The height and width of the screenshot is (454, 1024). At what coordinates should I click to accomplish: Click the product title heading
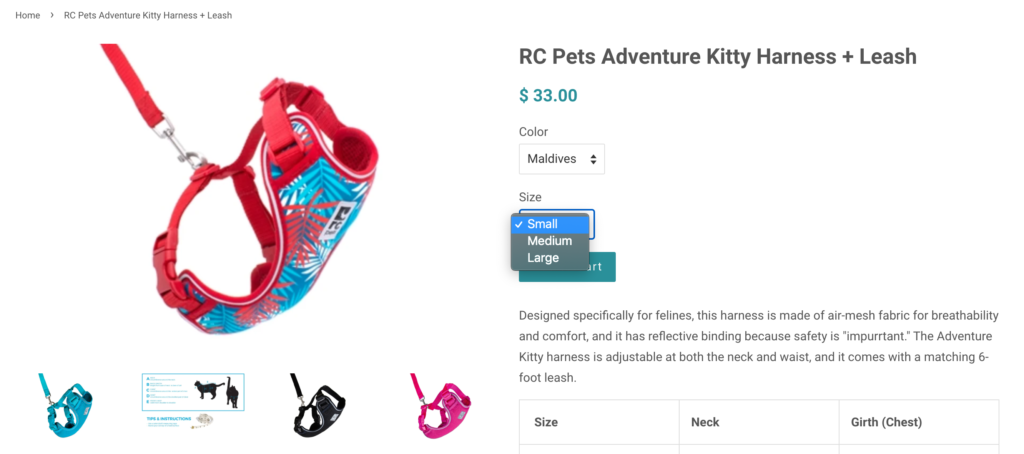(x=717, y=56)
